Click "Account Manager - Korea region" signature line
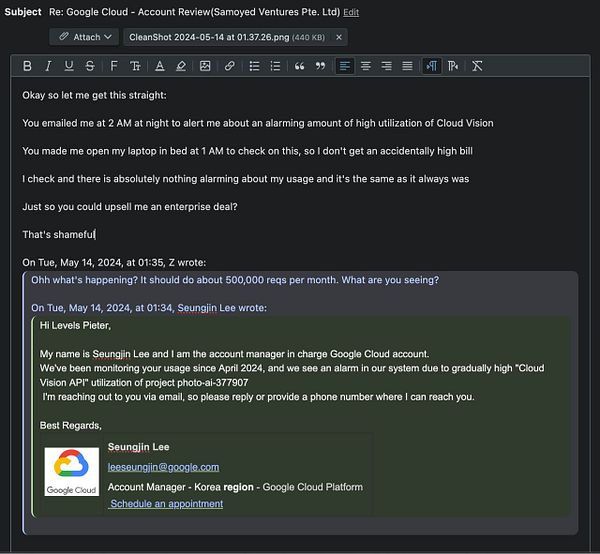 (235, 487)
